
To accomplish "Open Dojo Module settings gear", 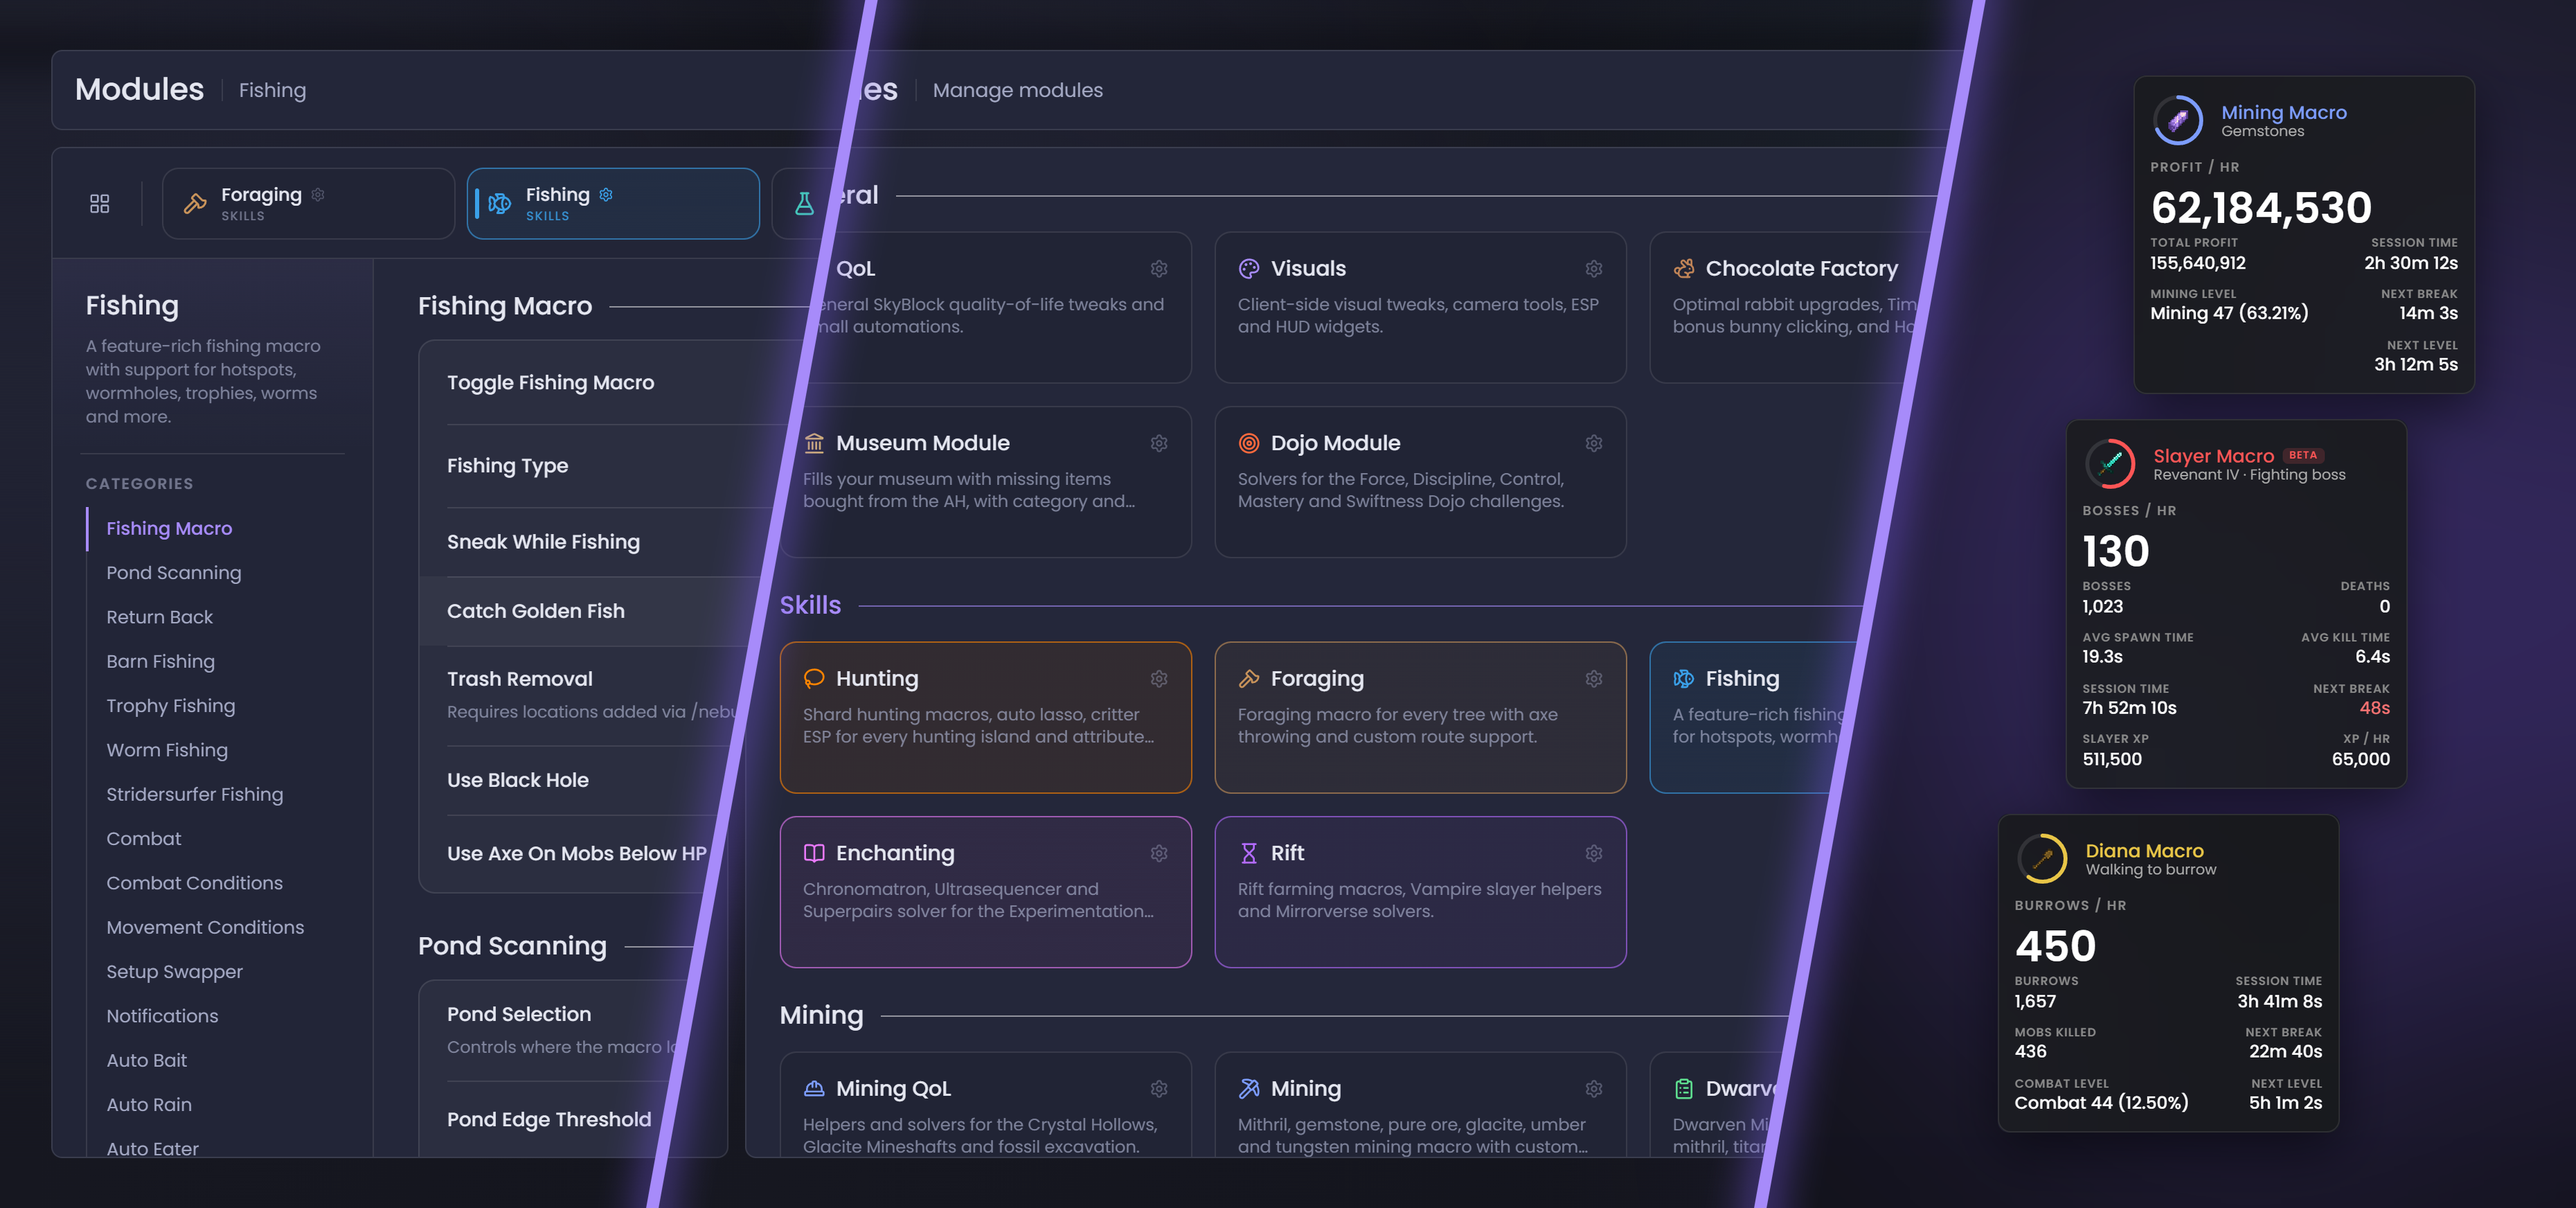I will pos(1594,443).
